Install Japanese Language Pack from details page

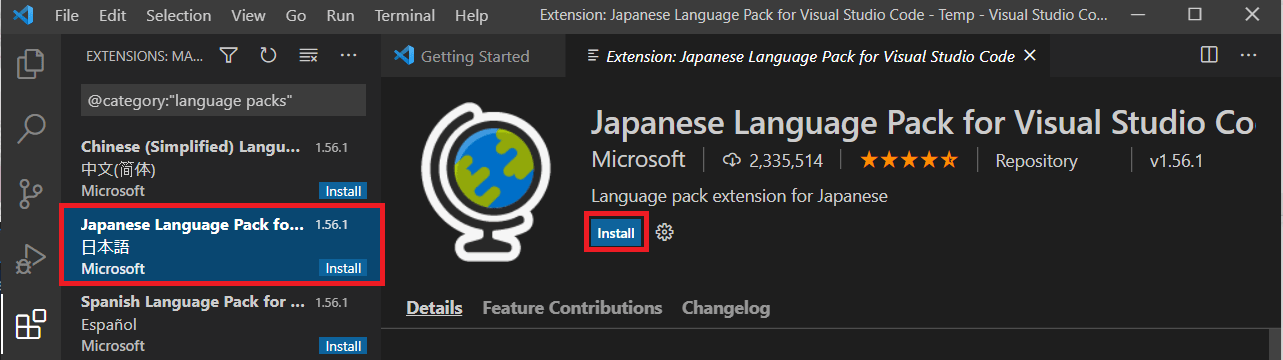[x=616, y=233]
